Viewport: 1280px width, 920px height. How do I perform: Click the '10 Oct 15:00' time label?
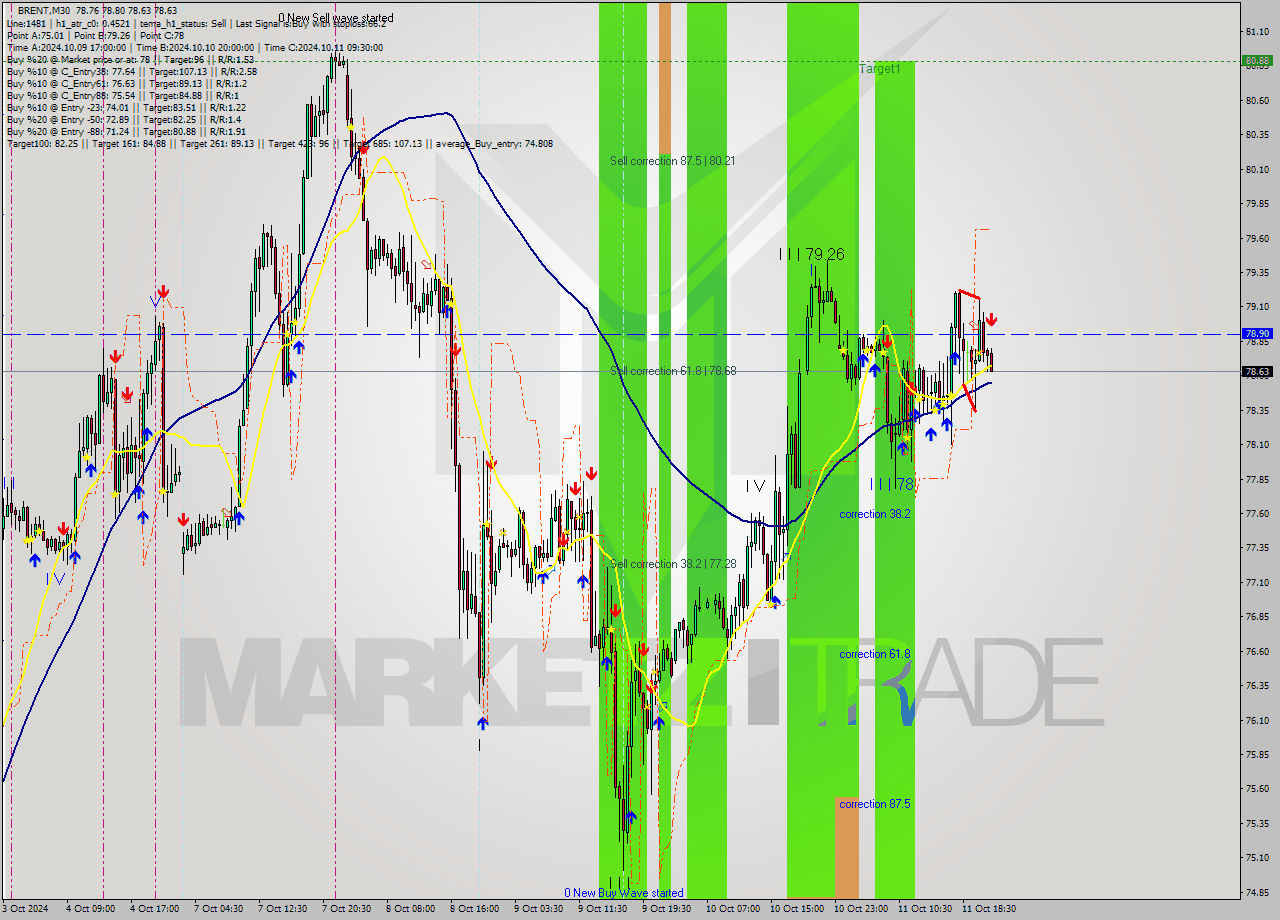[x=797, y=909]
